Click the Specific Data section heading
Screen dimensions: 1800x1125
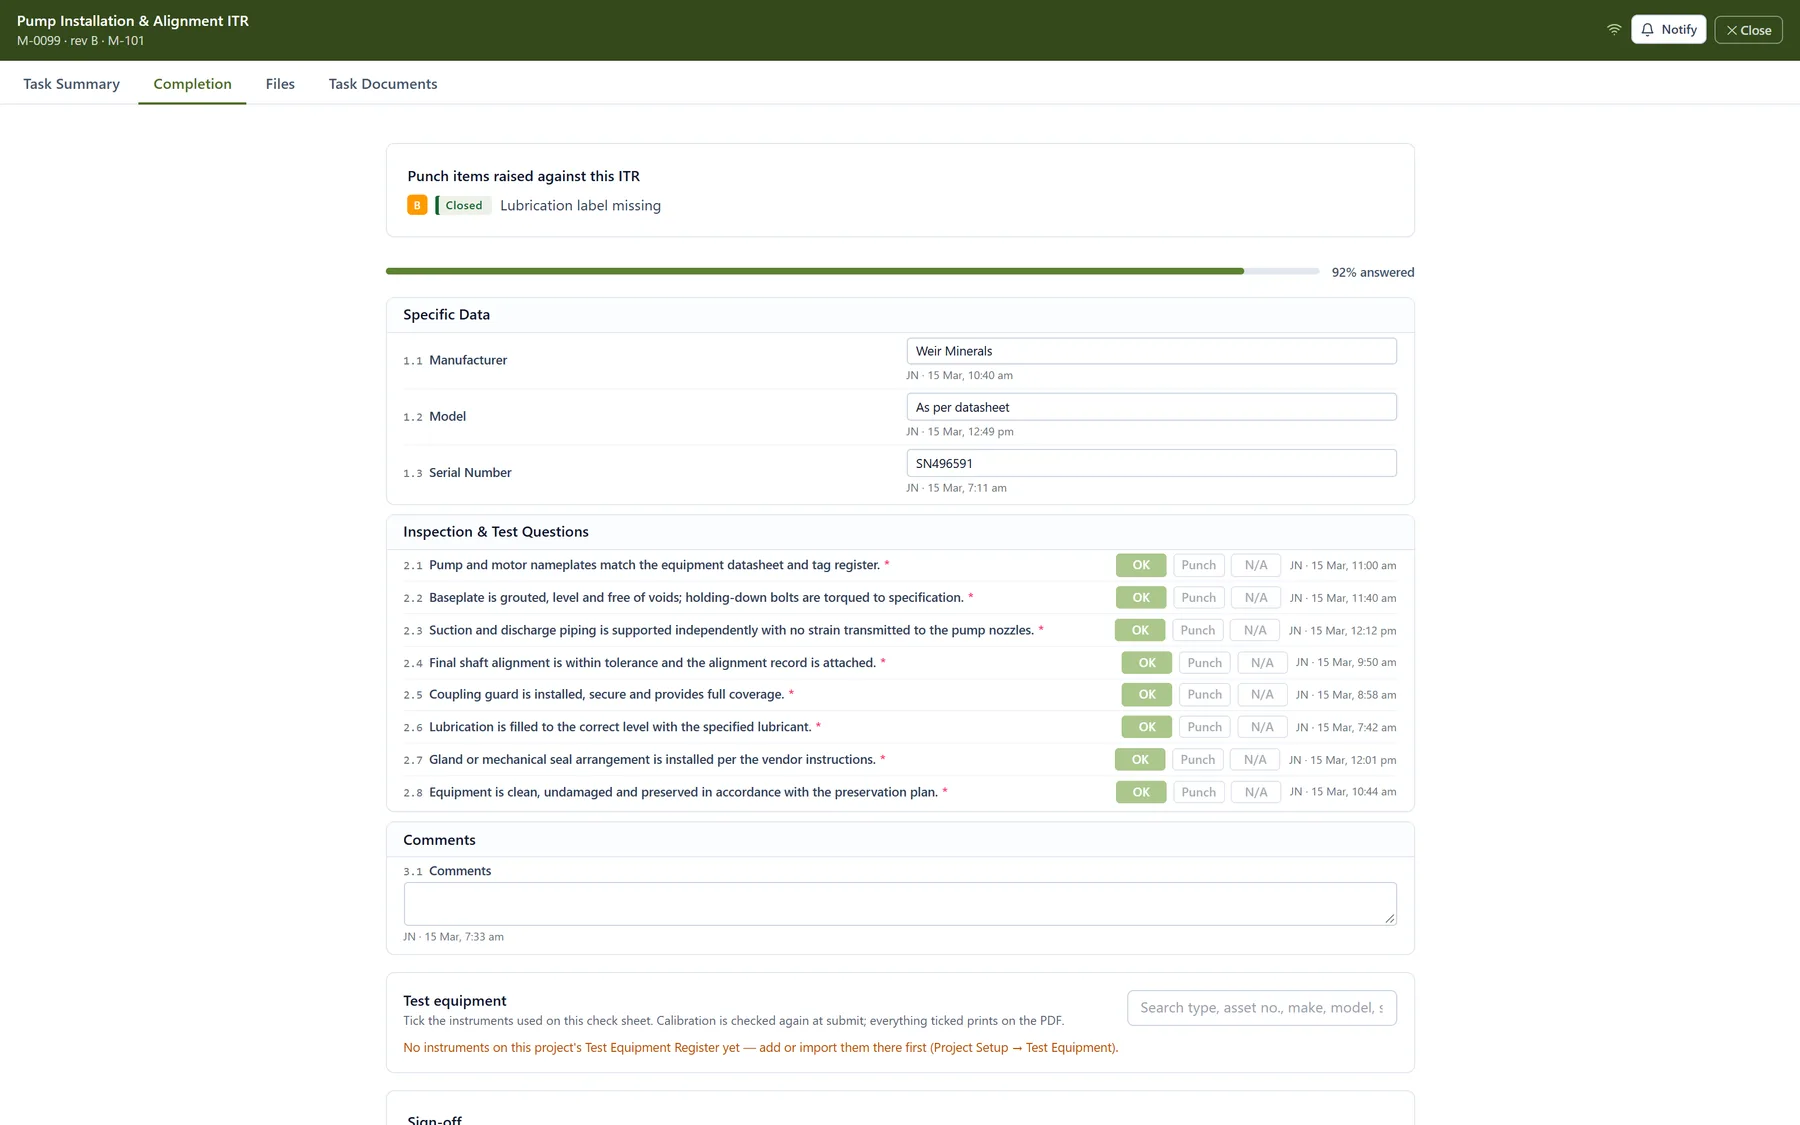(x=446, y=315)
